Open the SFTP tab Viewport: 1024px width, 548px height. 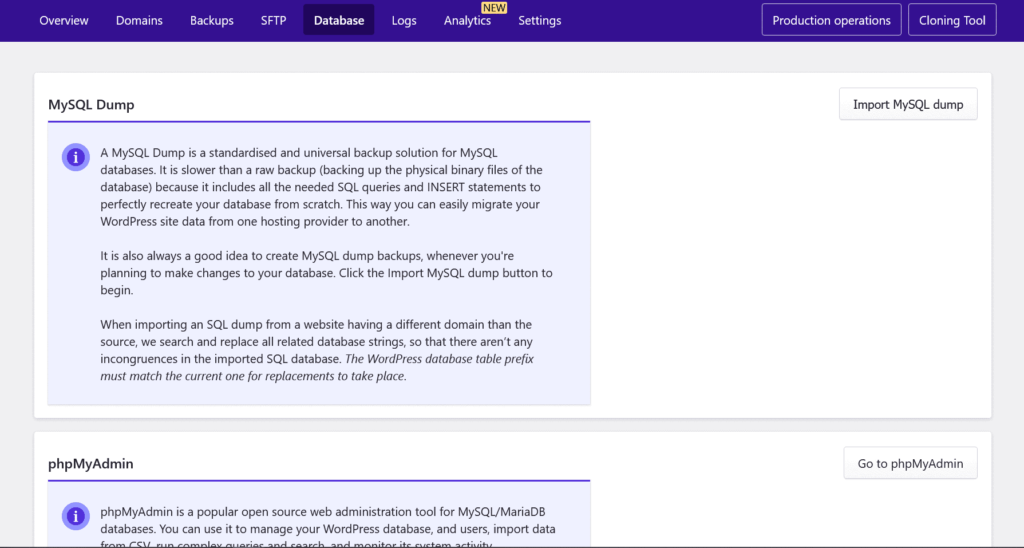pos(274,20)
